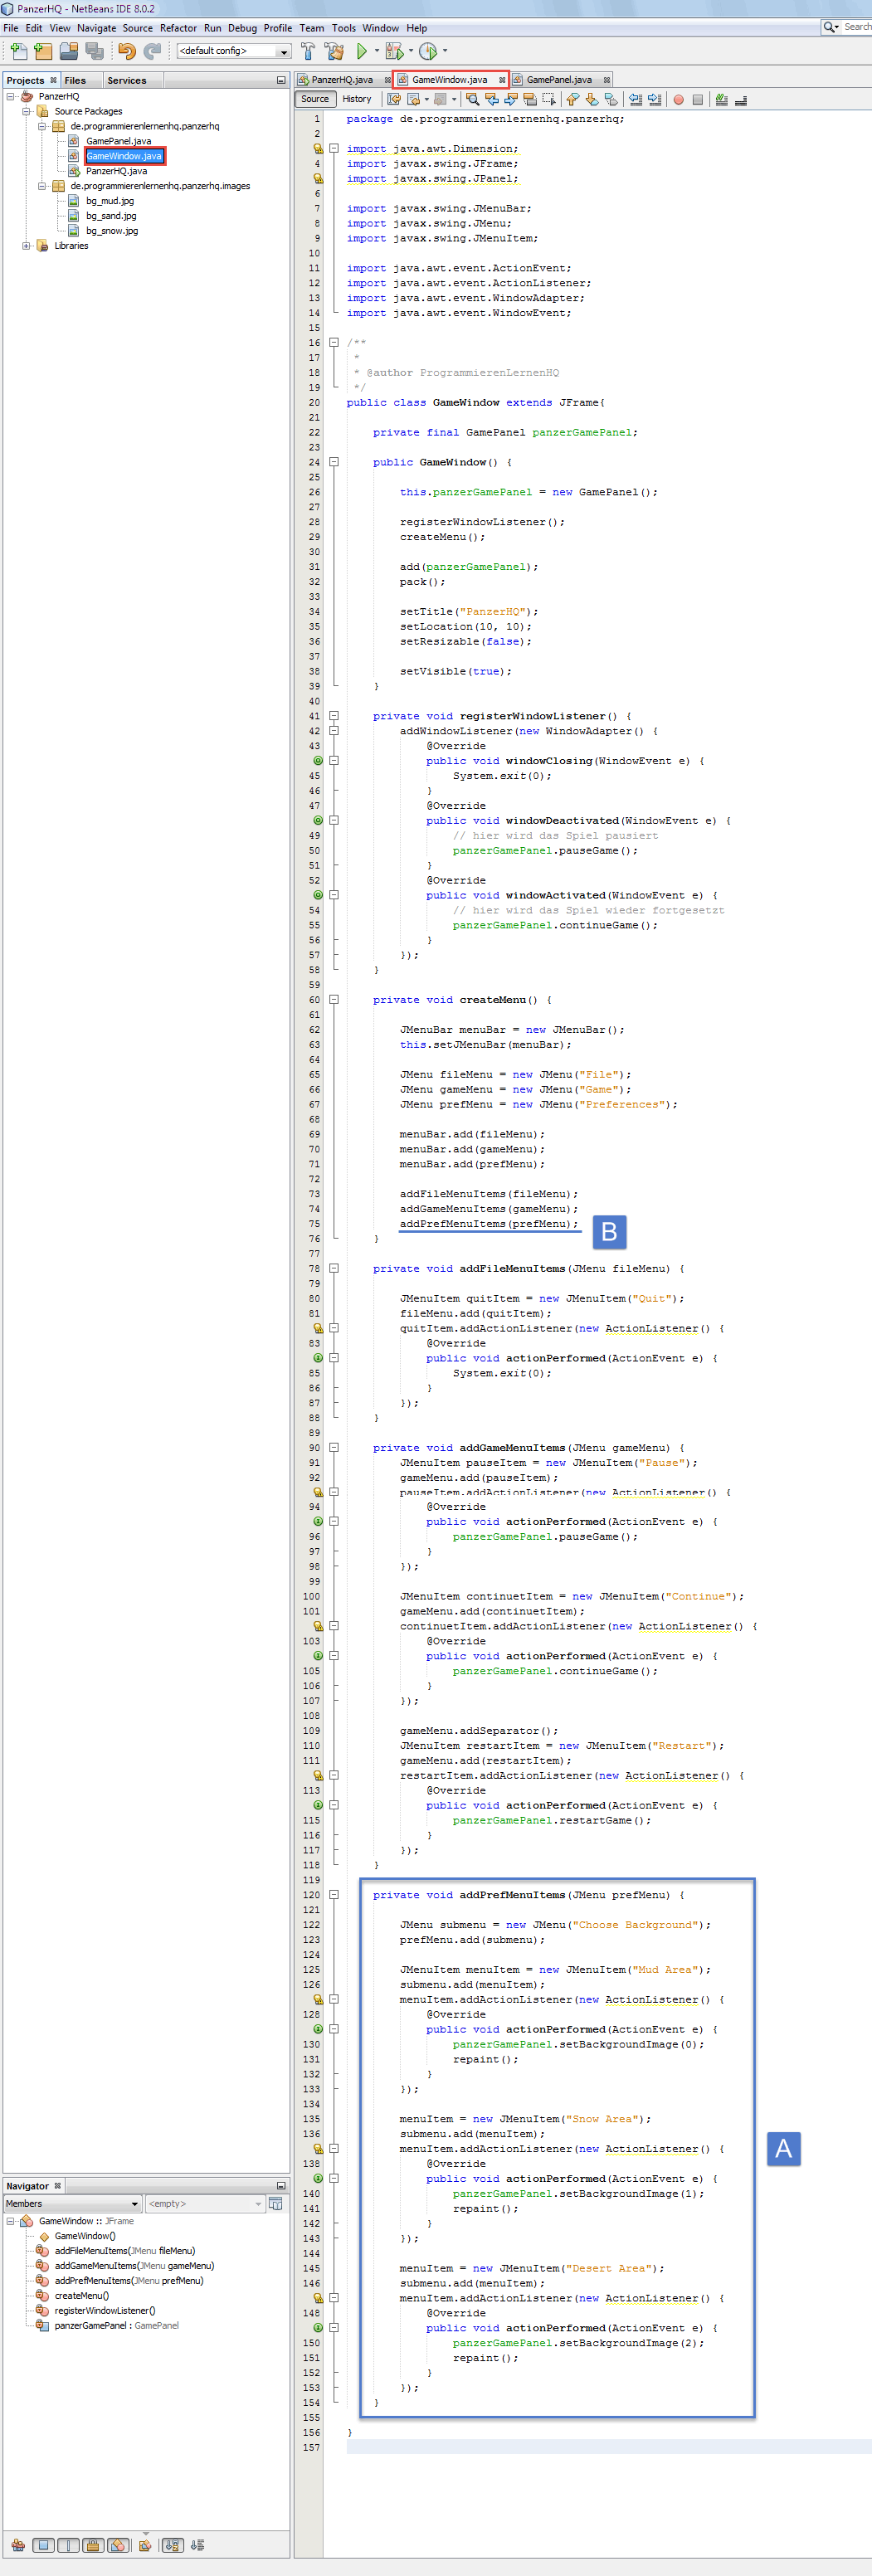Image resolution: width=872 pixels, height=2576 pixels.
Task: Collapse the PanzerHQ project node
Action: click(x=11, y=96)
